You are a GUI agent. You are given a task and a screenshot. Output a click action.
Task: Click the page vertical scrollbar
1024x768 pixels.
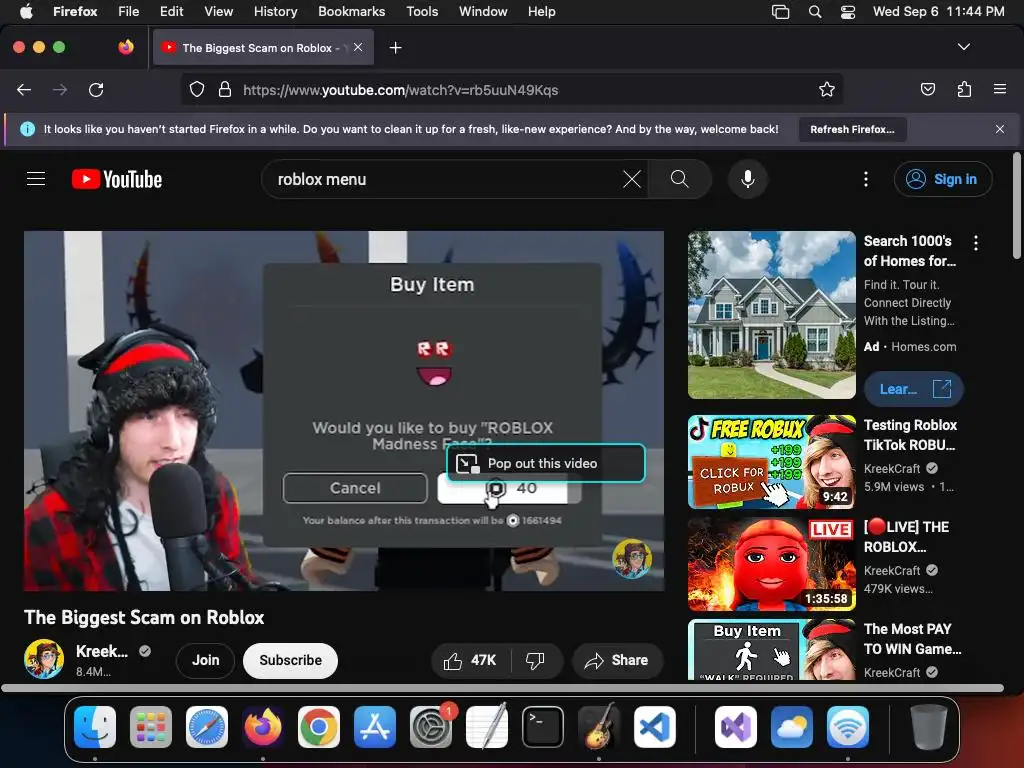[x=1017, y=206]
